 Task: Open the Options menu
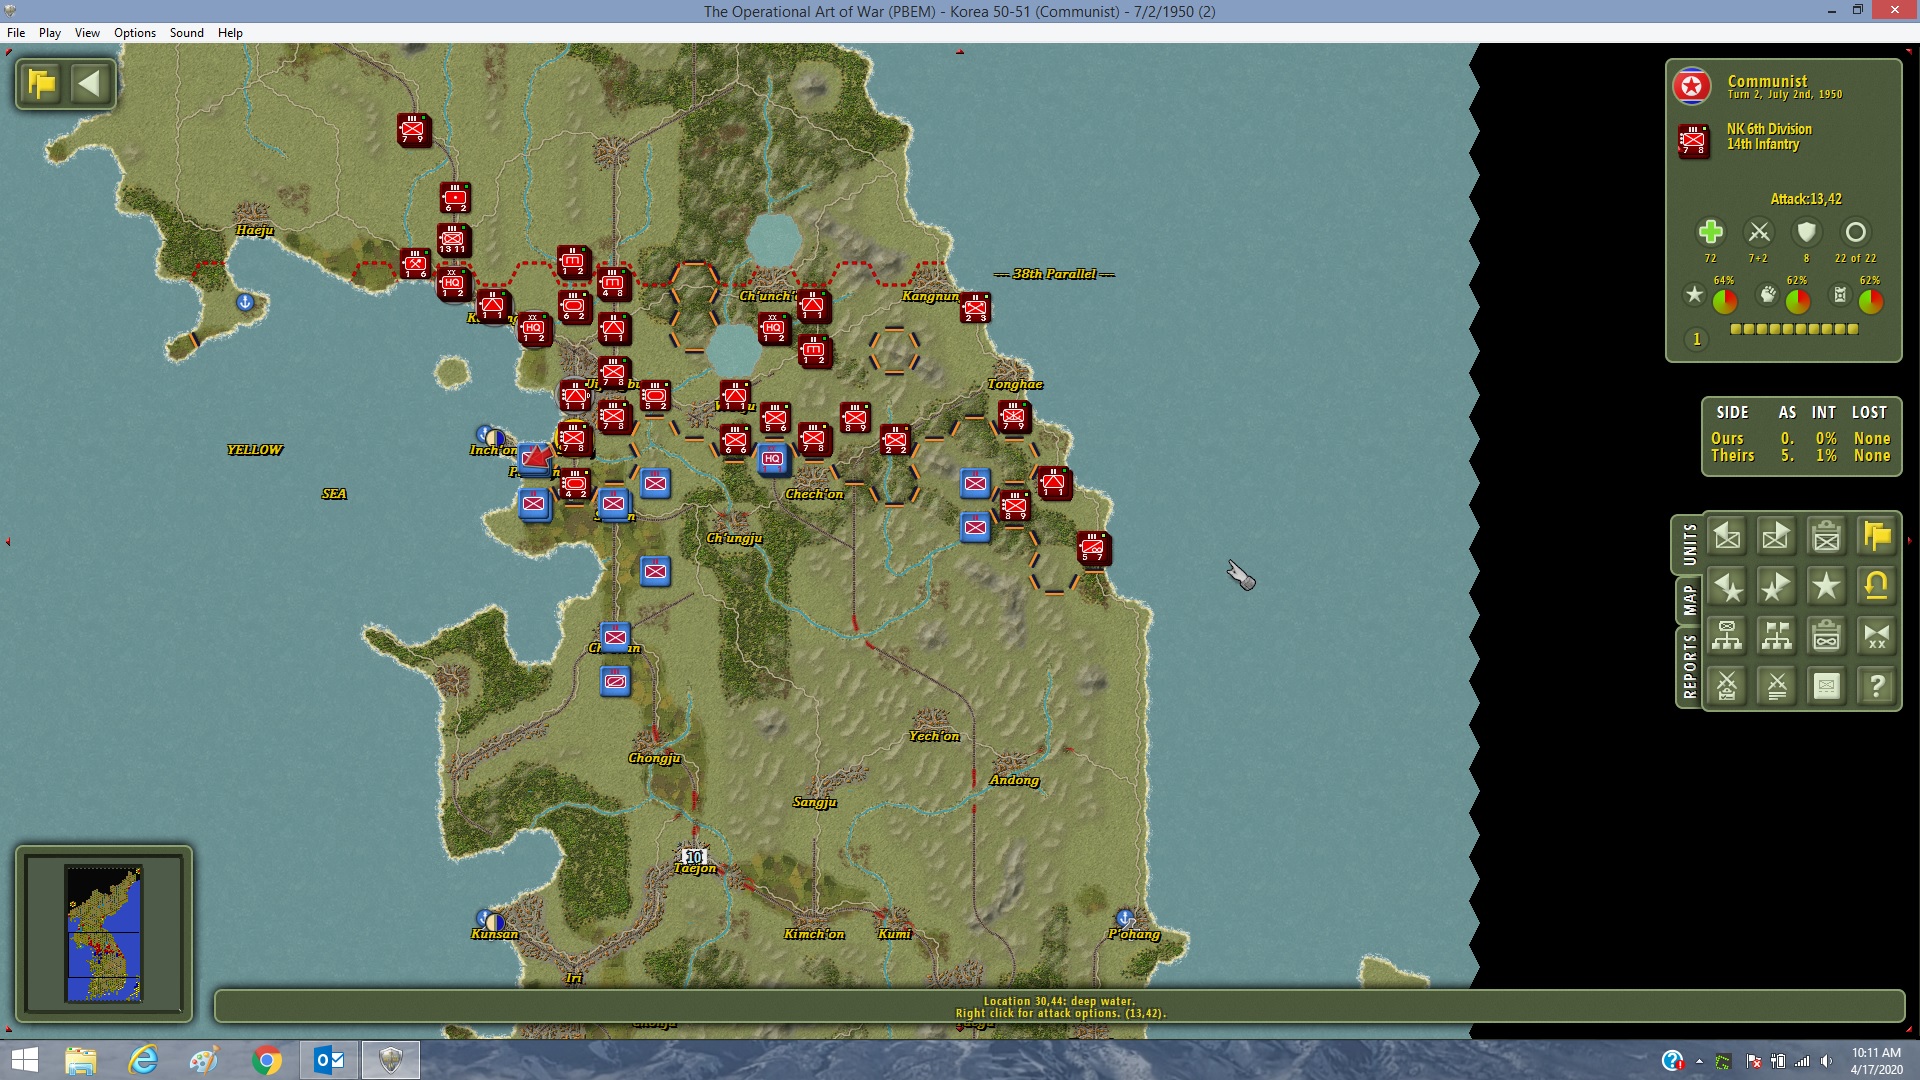[135, 33]
